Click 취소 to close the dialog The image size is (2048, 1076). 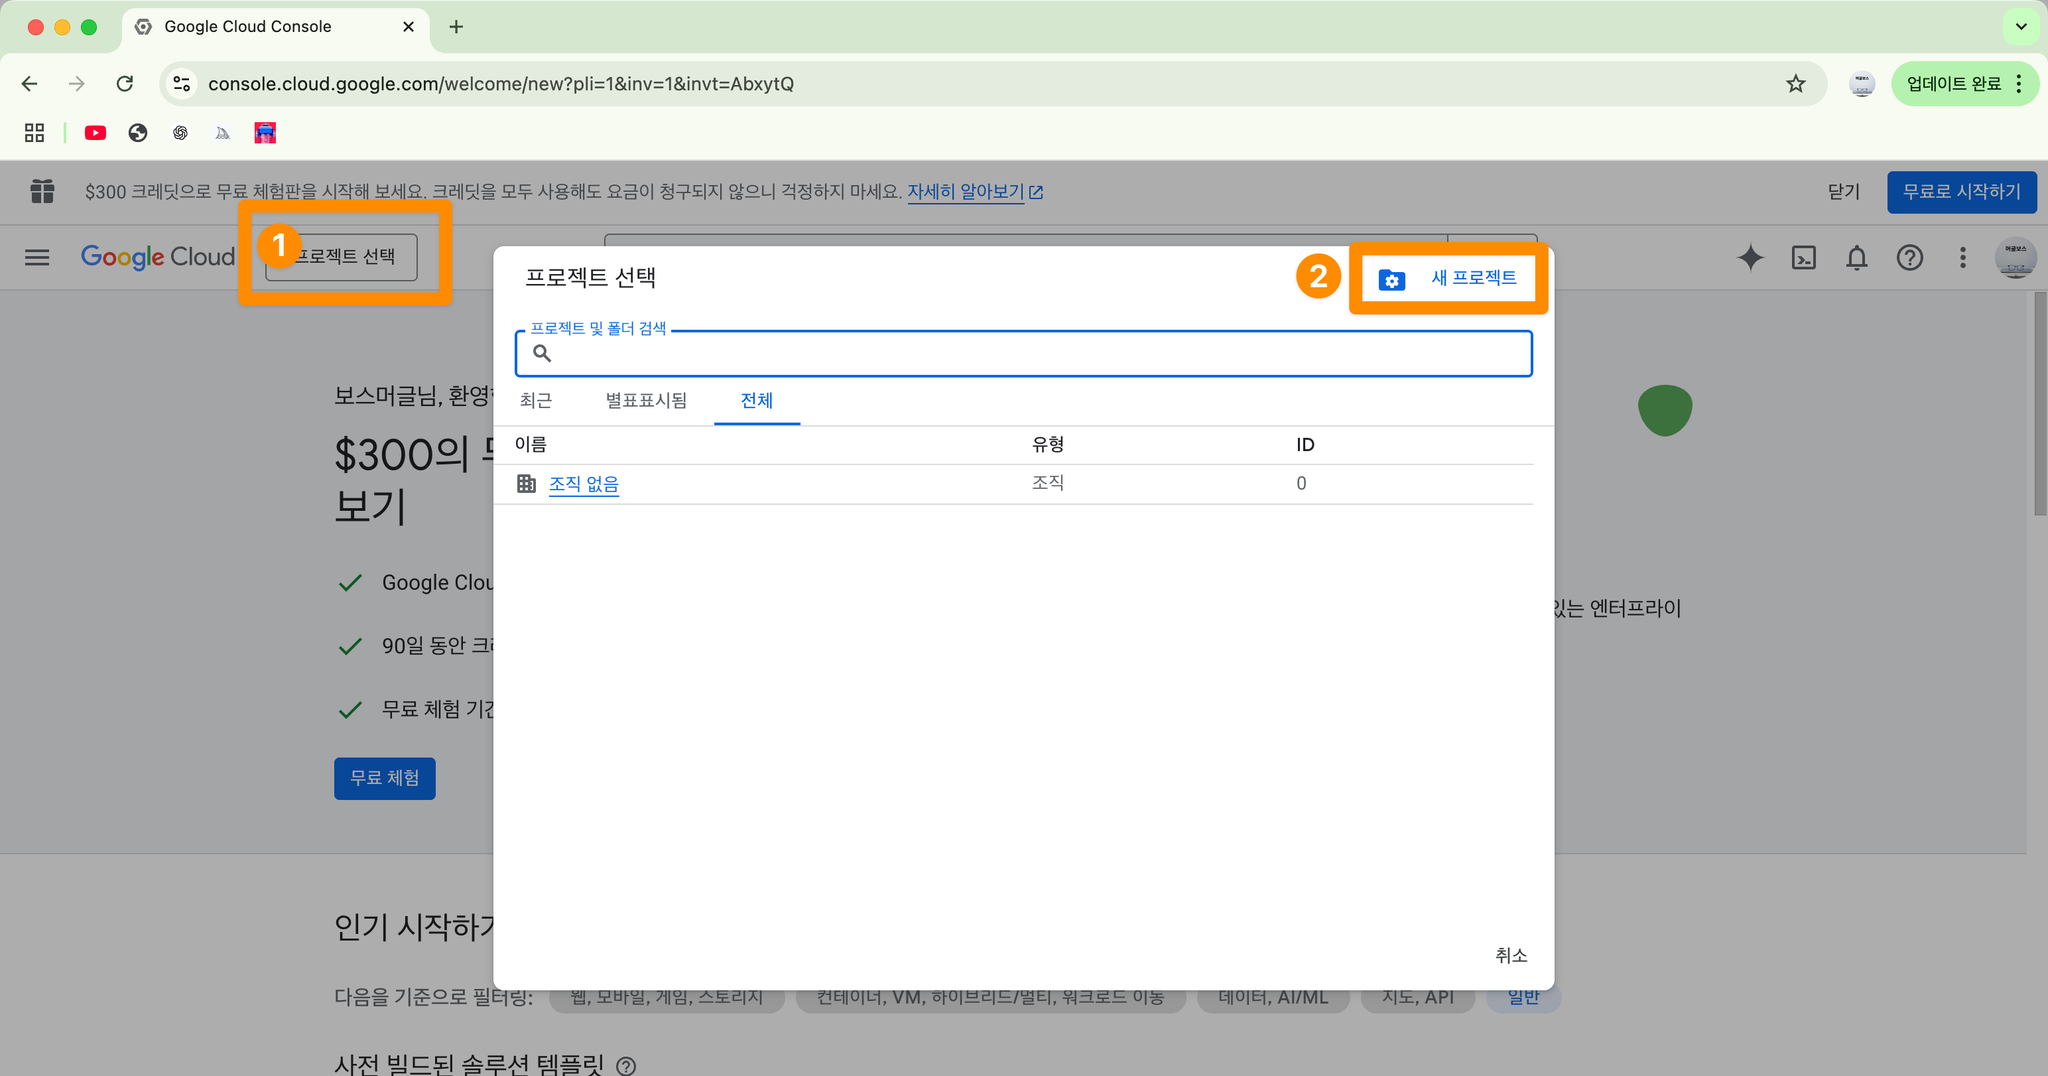pyautogui.click(x=1511, y=956)
